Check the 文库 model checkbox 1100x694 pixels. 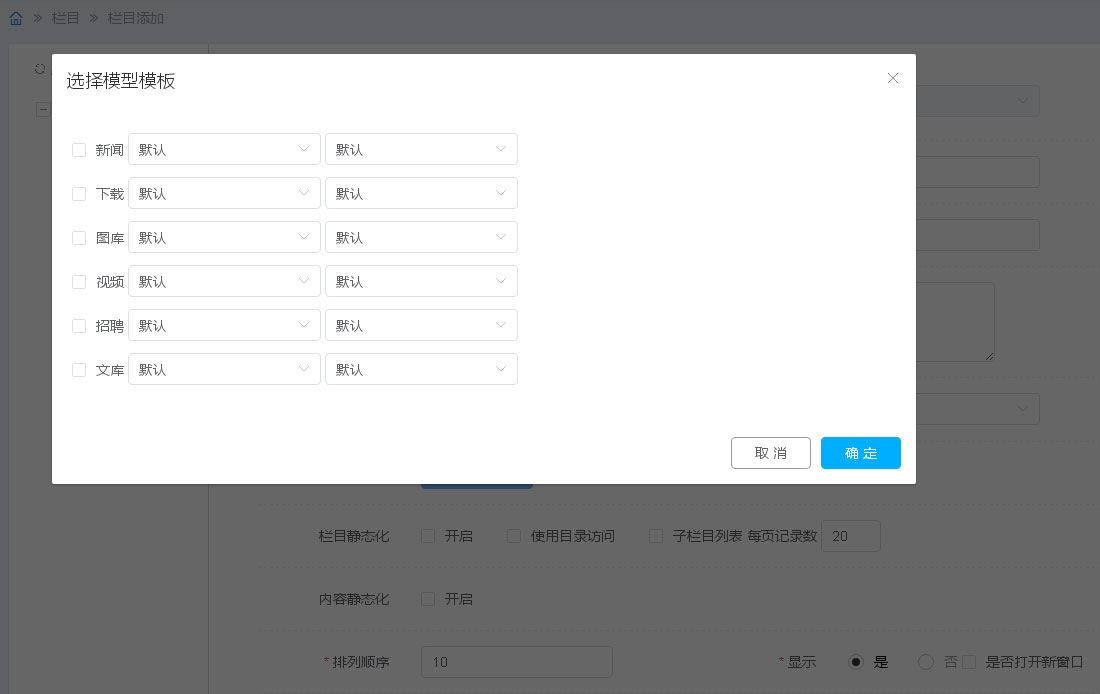pos(79,370)
